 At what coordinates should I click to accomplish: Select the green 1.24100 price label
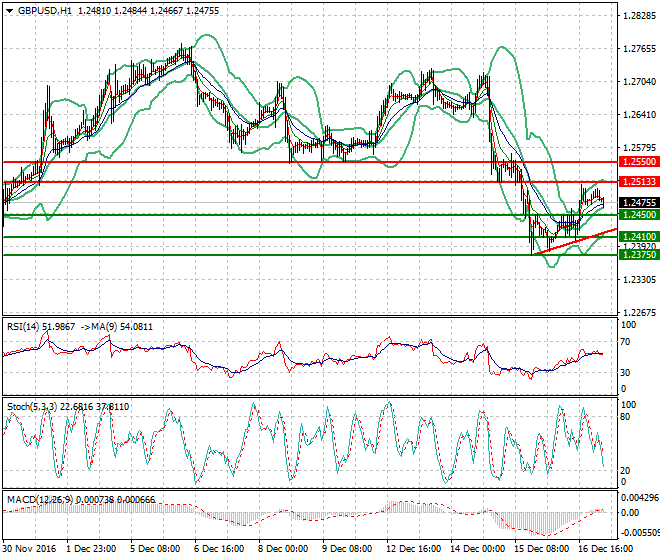tap(639, 237)
